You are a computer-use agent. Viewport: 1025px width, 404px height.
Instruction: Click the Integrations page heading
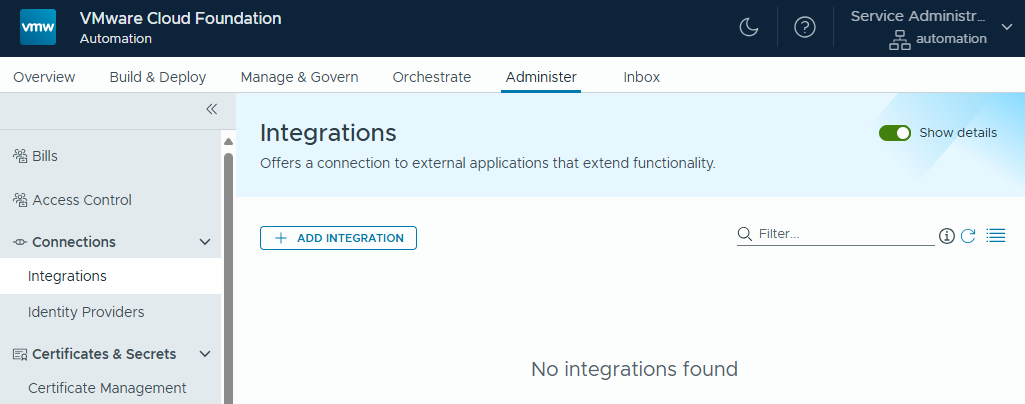(328, 133)
